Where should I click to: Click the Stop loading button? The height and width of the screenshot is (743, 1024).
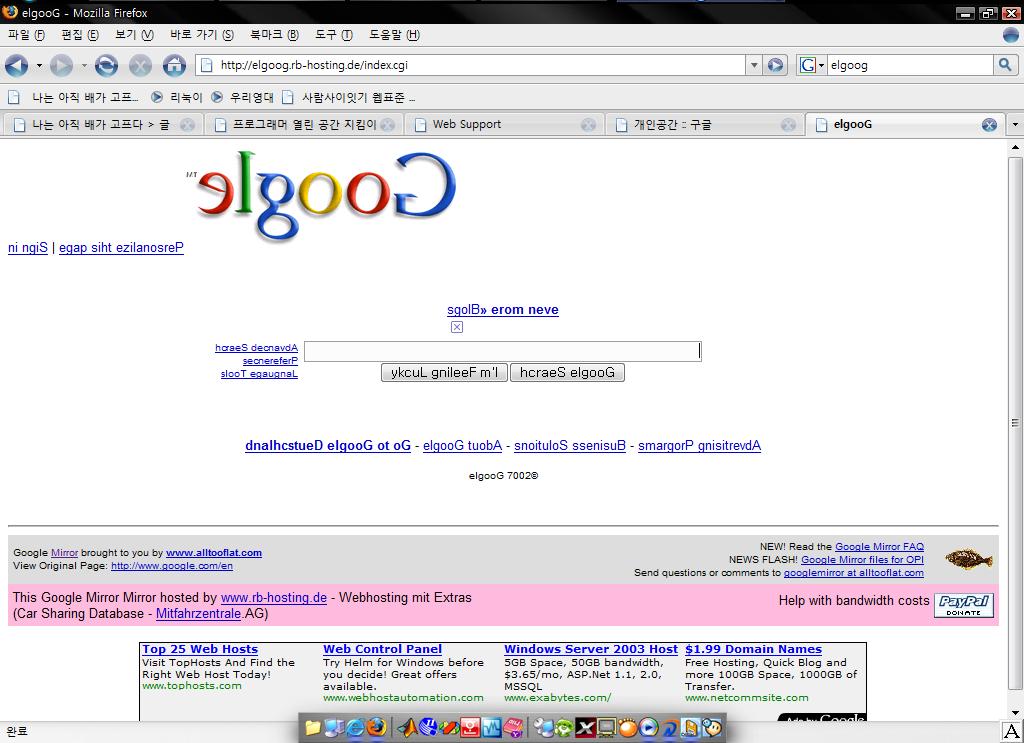pyautogui.click(x=140, y=65)
